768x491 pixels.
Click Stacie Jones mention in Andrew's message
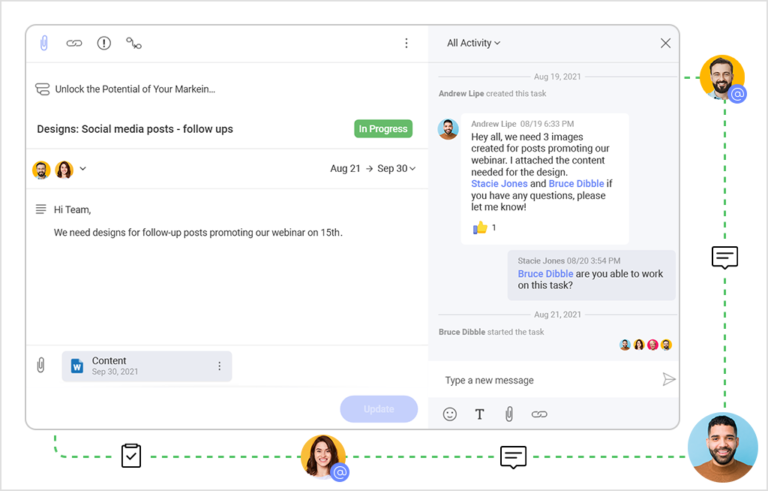499,184
